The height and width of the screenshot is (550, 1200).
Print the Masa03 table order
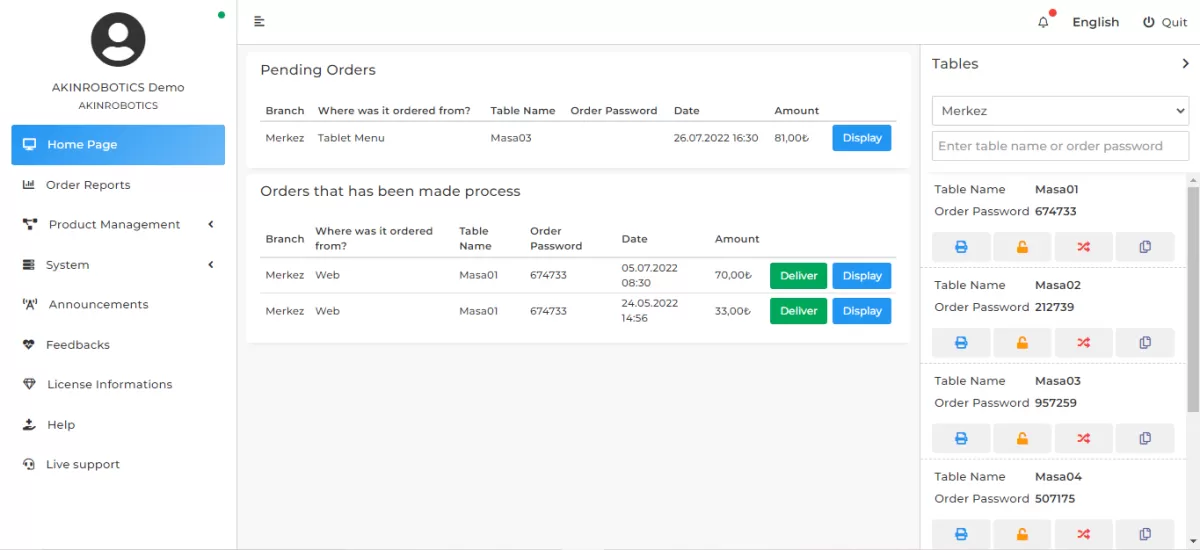[x=961, y=438]
